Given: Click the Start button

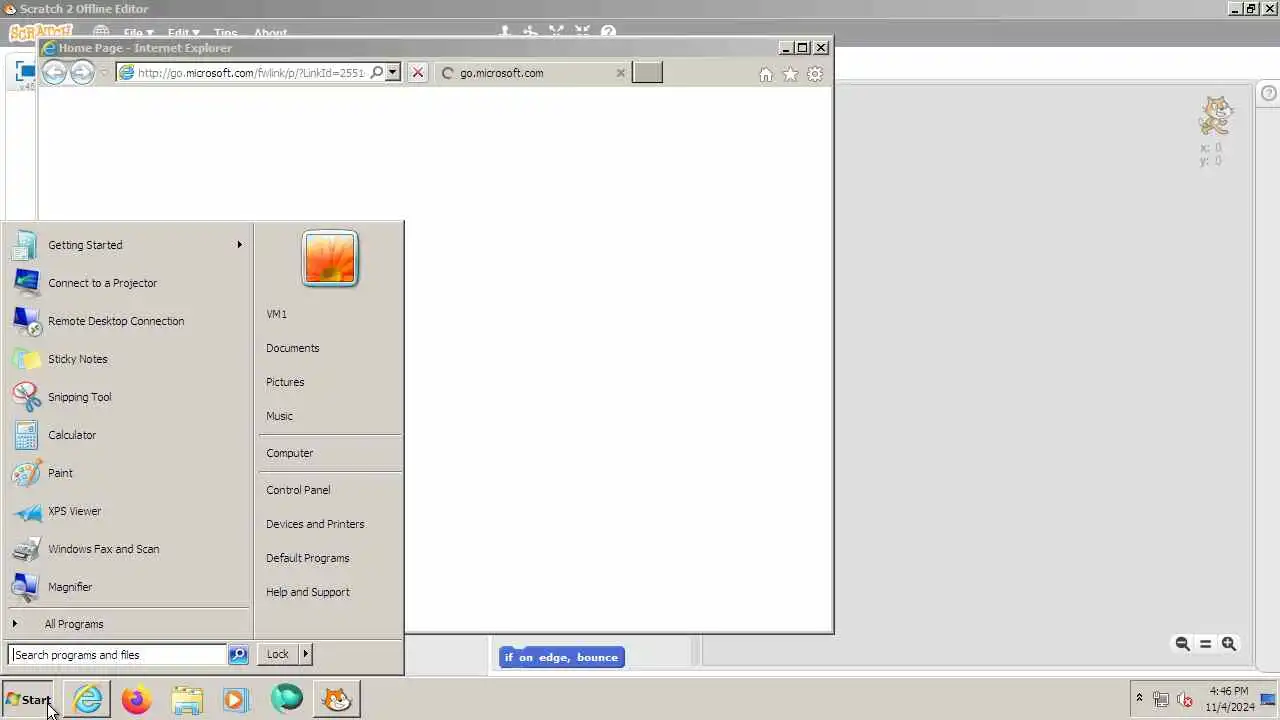Looking at the screenshot, I should pyautogui.click(x=28, y=699).
